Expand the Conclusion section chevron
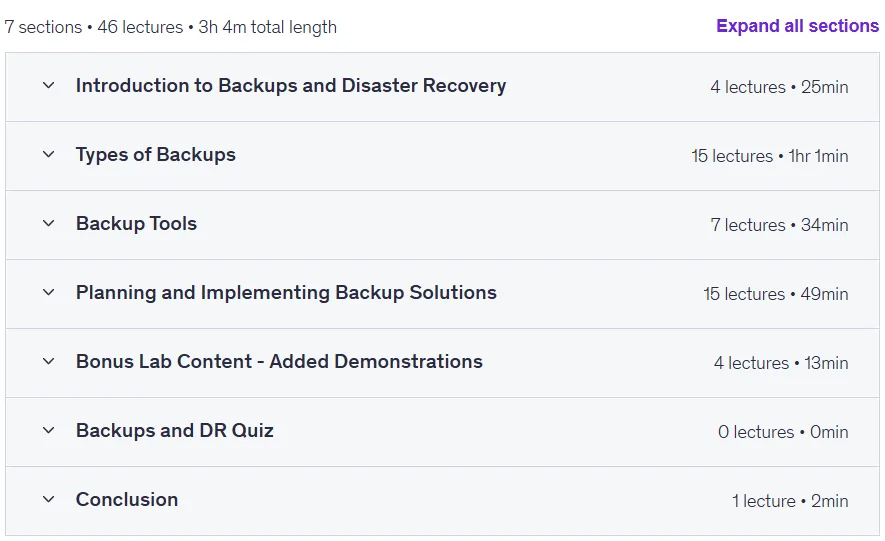885x541 pixels. (49, 499)
